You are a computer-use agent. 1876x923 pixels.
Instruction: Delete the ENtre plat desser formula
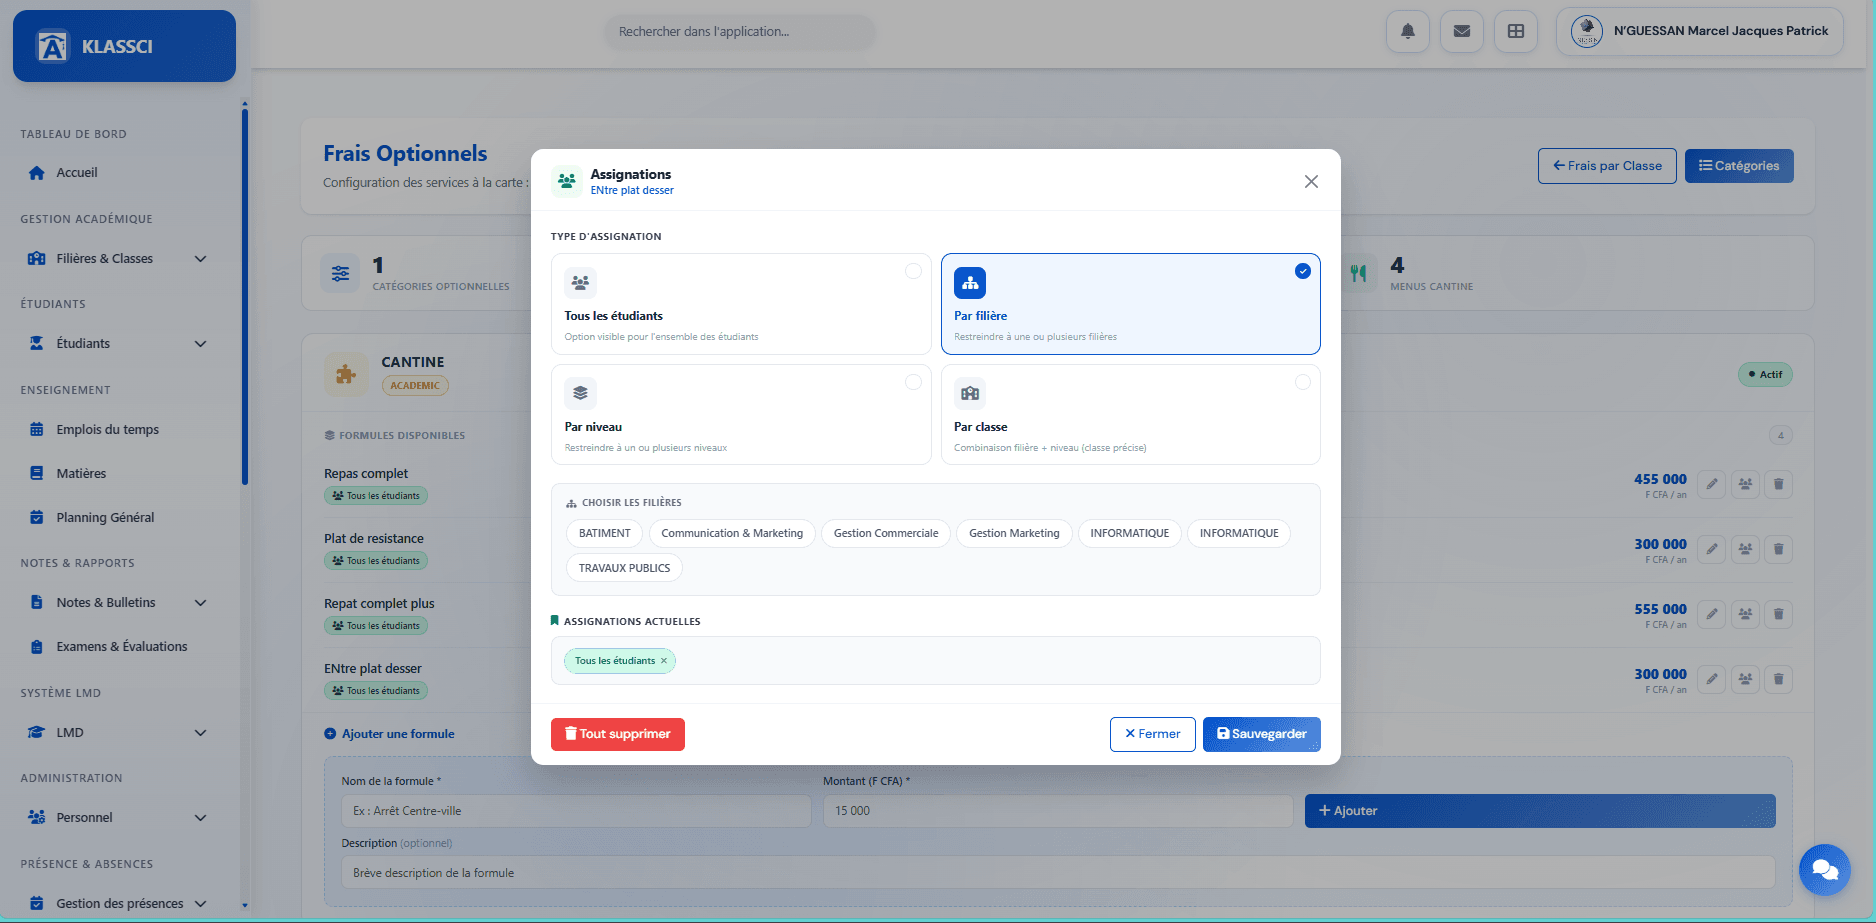[1778, 679]
